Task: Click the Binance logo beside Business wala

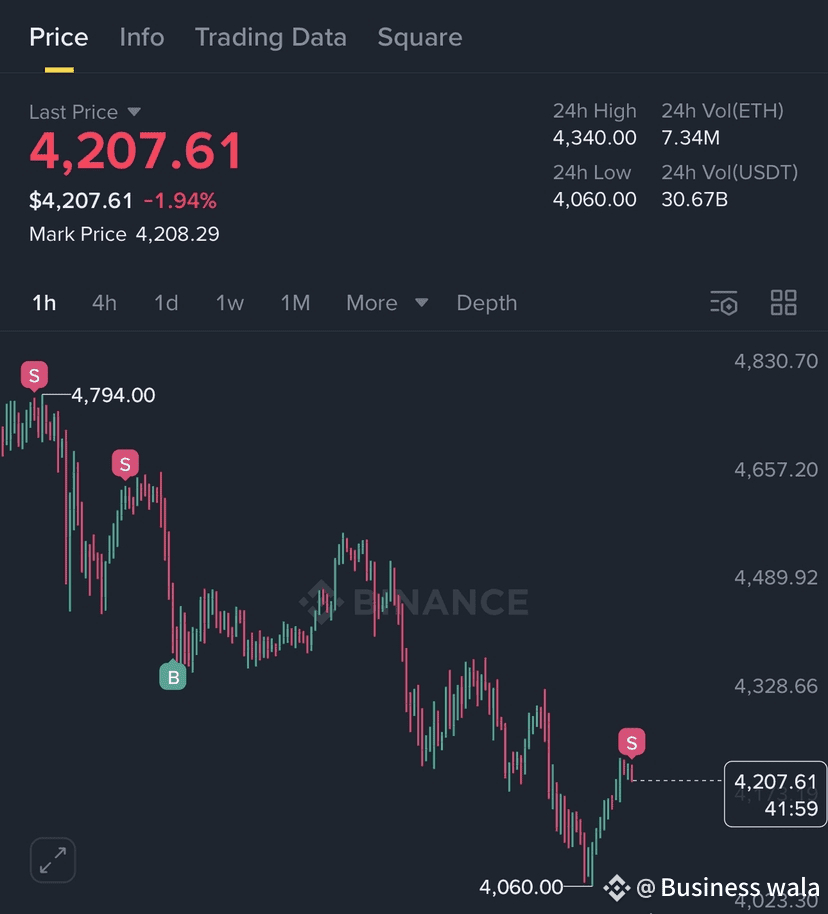Action: coord(616,888)
